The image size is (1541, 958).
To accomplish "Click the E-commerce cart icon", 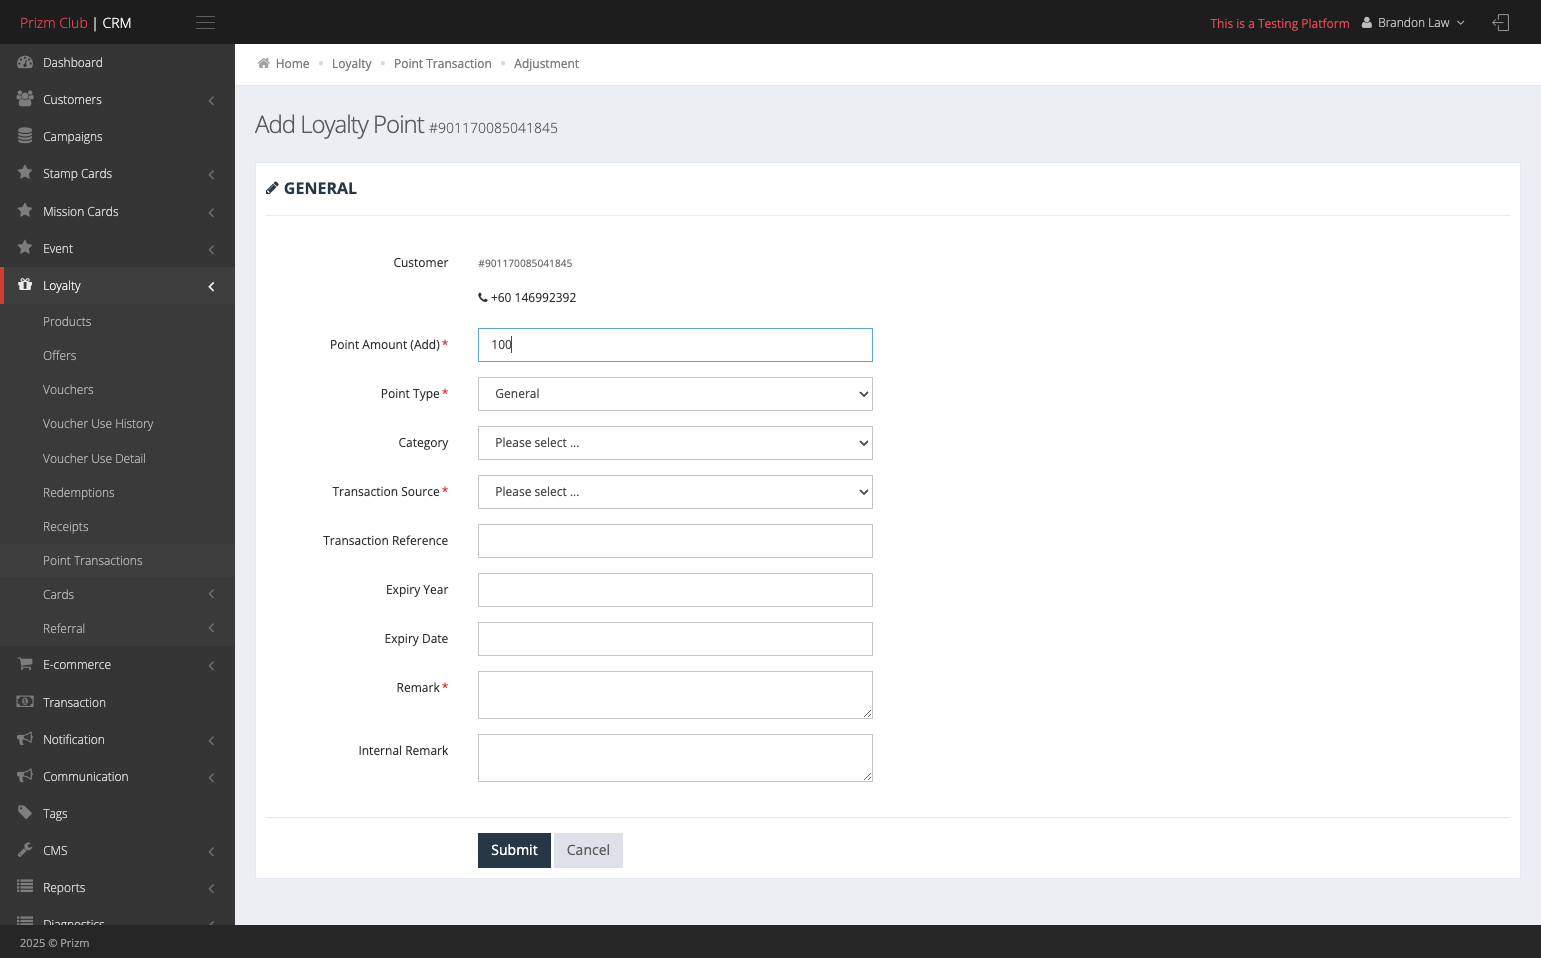I will coord(25,664).
